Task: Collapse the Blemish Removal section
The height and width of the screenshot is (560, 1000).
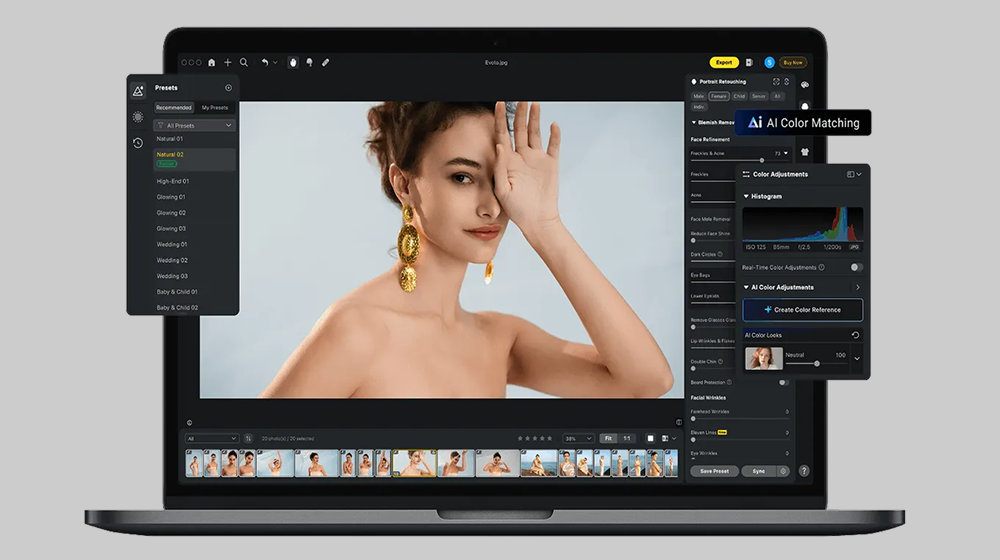Action: (694, 122)
